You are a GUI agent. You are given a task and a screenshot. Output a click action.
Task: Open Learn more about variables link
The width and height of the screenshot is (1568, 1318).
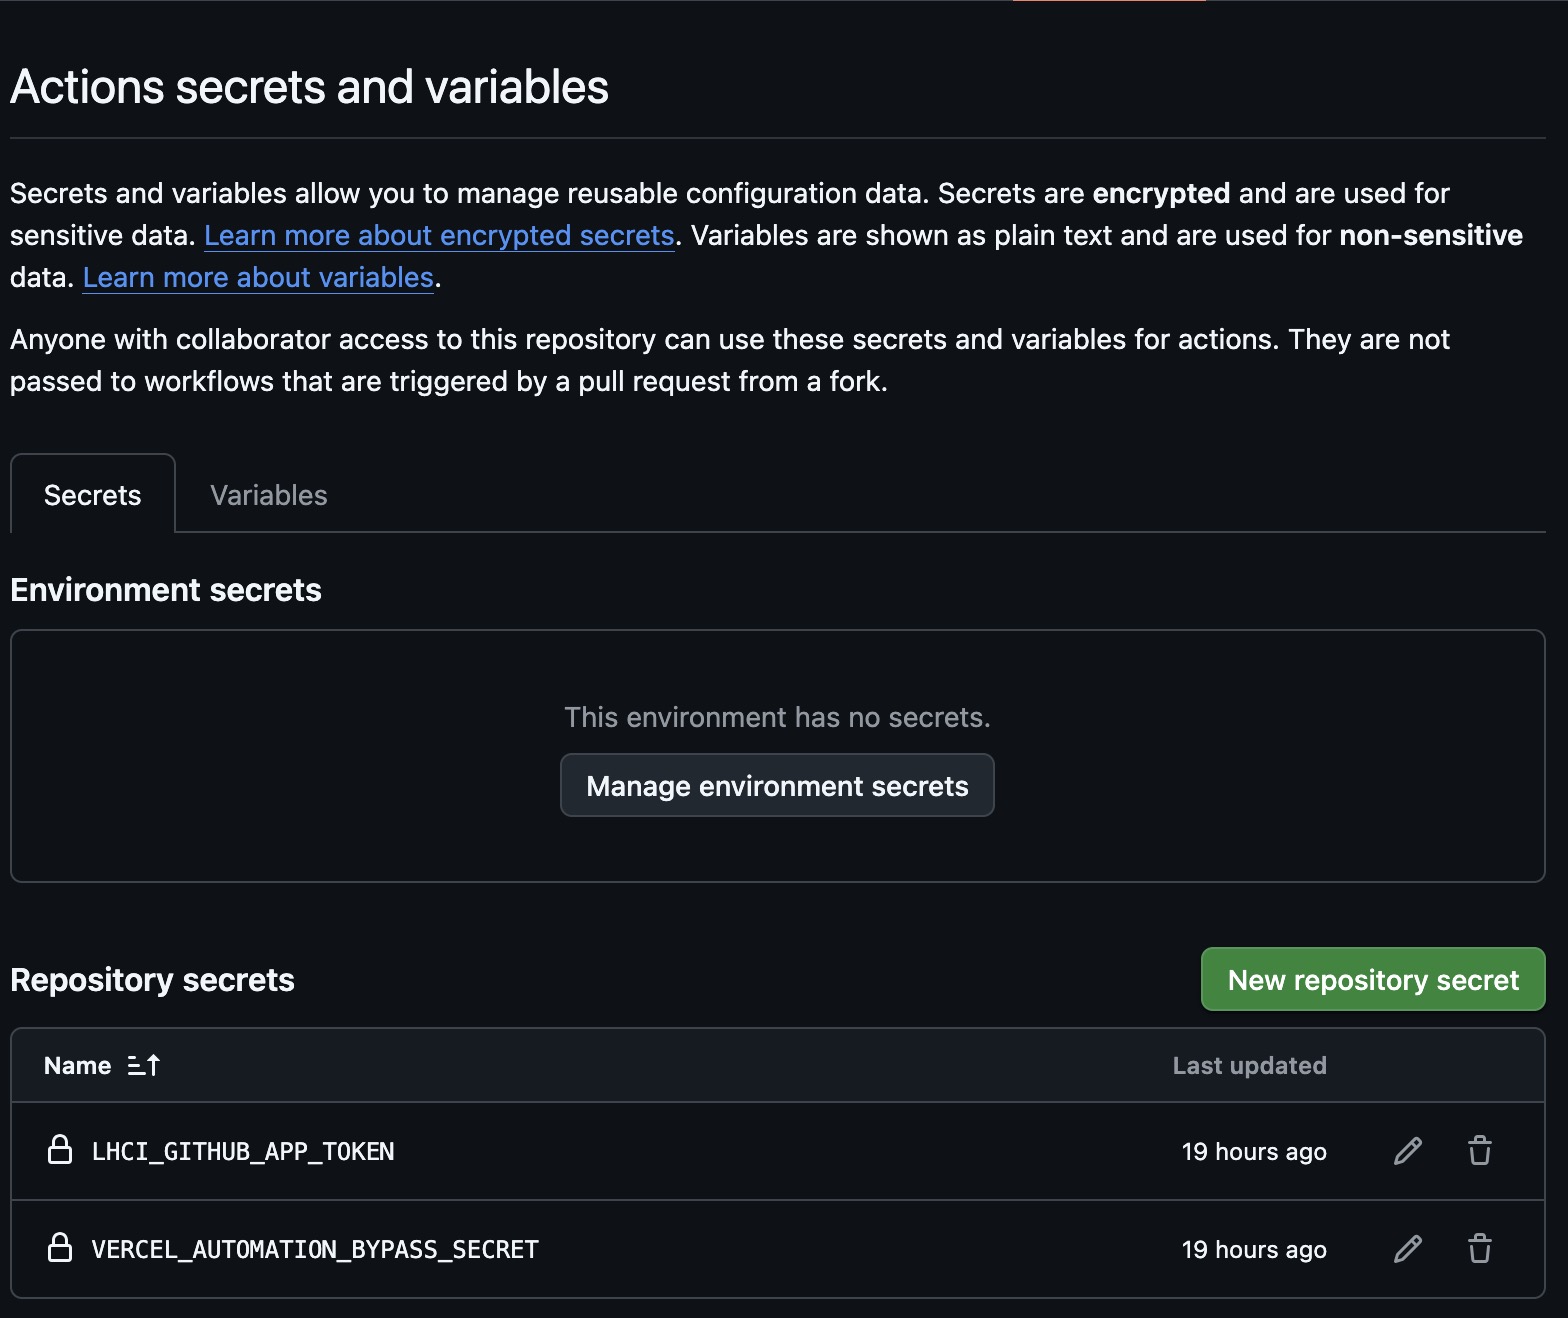click(x=258, y=277)
